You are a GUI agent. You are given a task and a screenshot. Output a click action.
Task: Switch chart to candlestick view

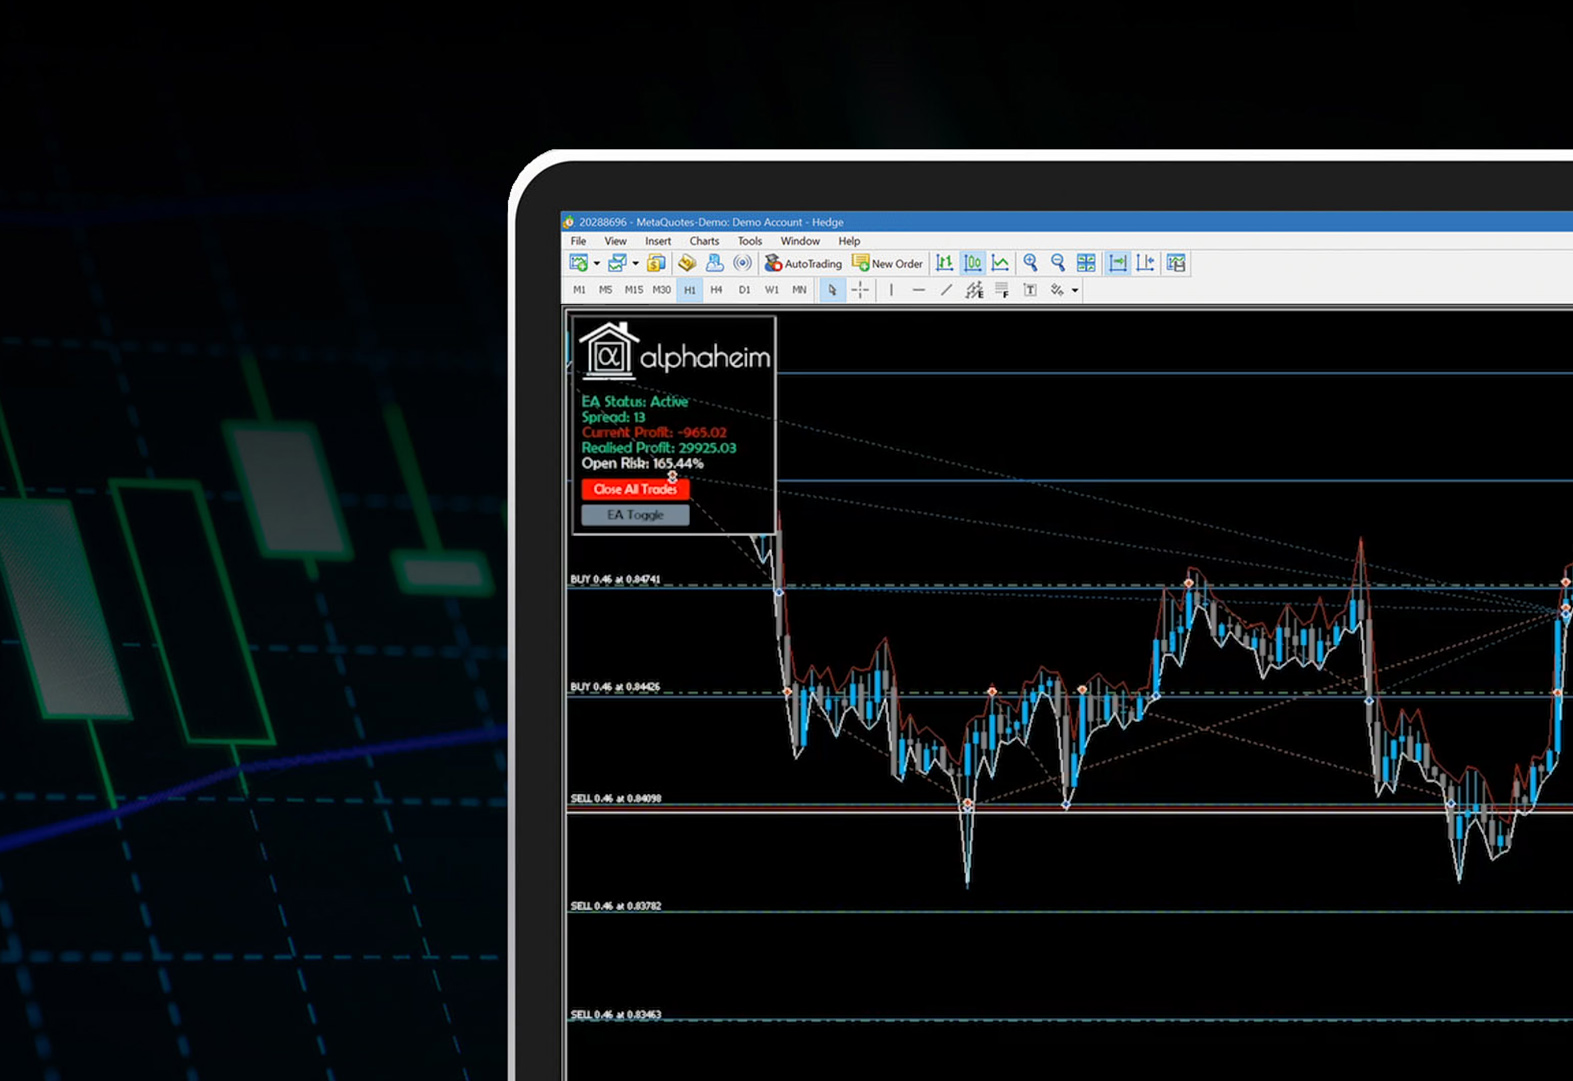pos(972,263)
